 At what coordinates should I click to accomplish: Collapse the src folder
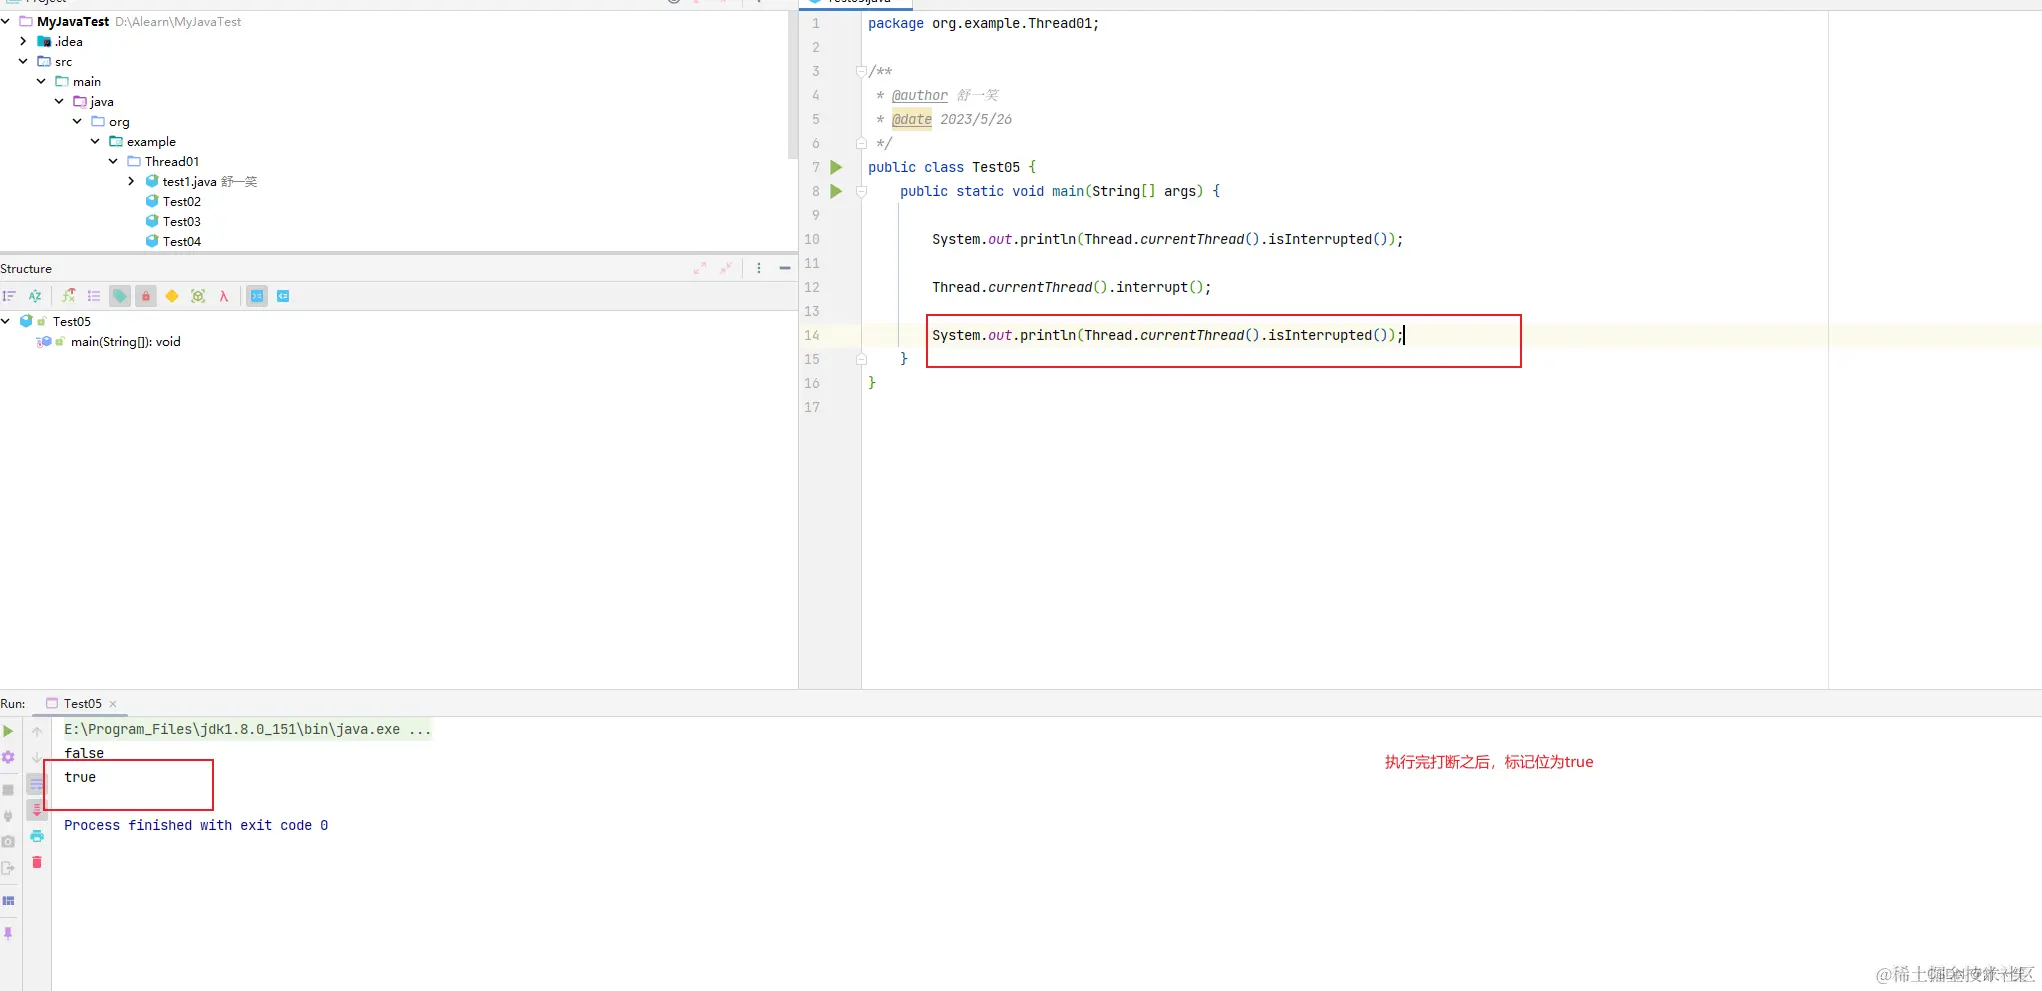tap(24, 61)
